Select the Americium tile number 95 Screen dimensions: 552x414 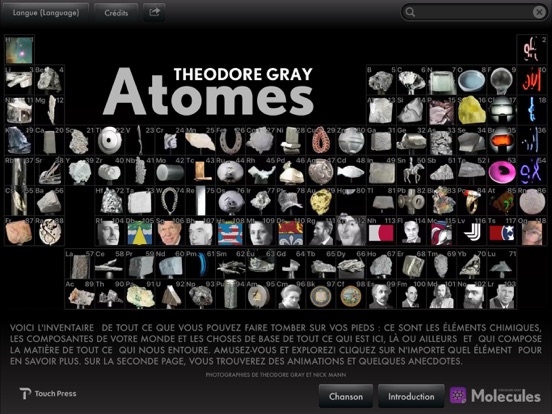261,294
